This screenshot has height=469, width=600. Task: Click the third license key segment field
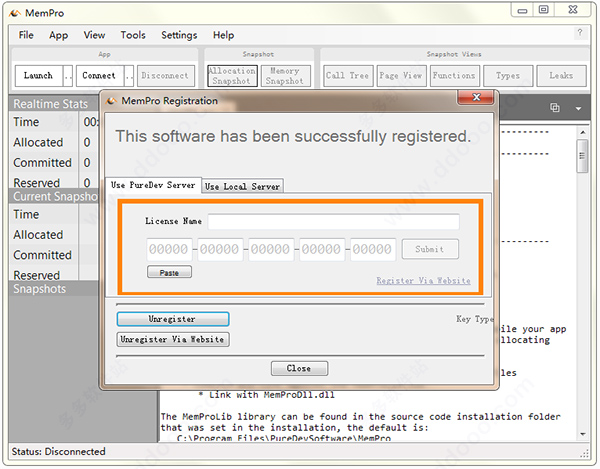(271, 249)
